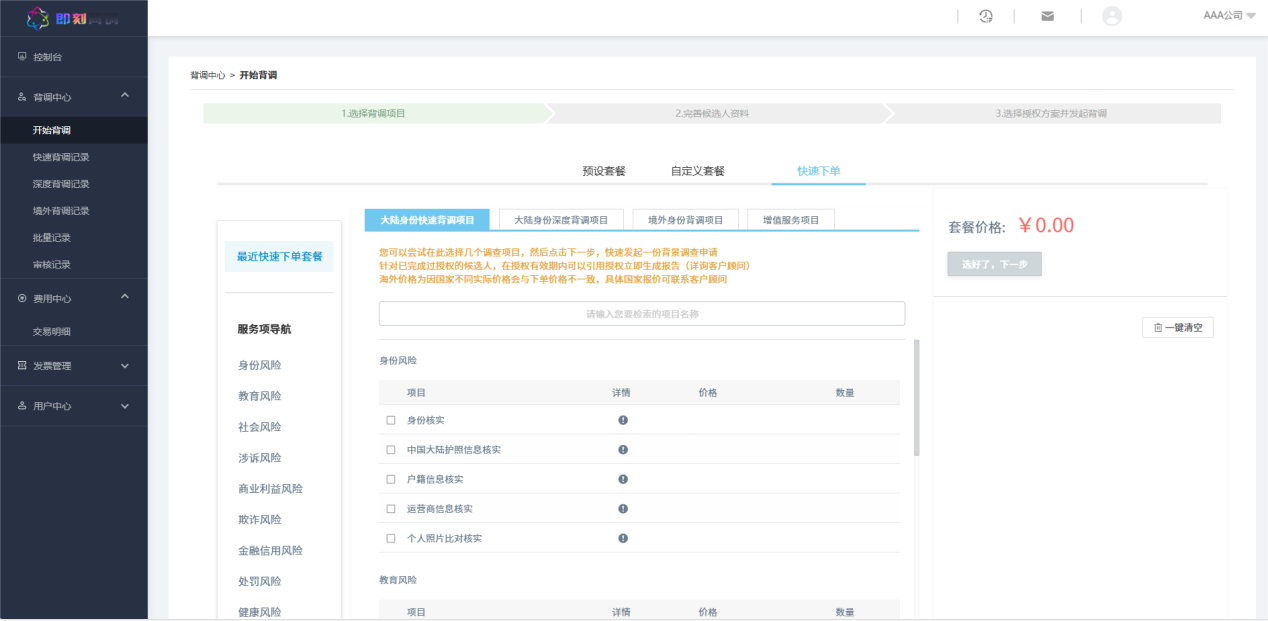
Task: Select the 大陆身份深度背调项目 tab
Action: [561, 220]
